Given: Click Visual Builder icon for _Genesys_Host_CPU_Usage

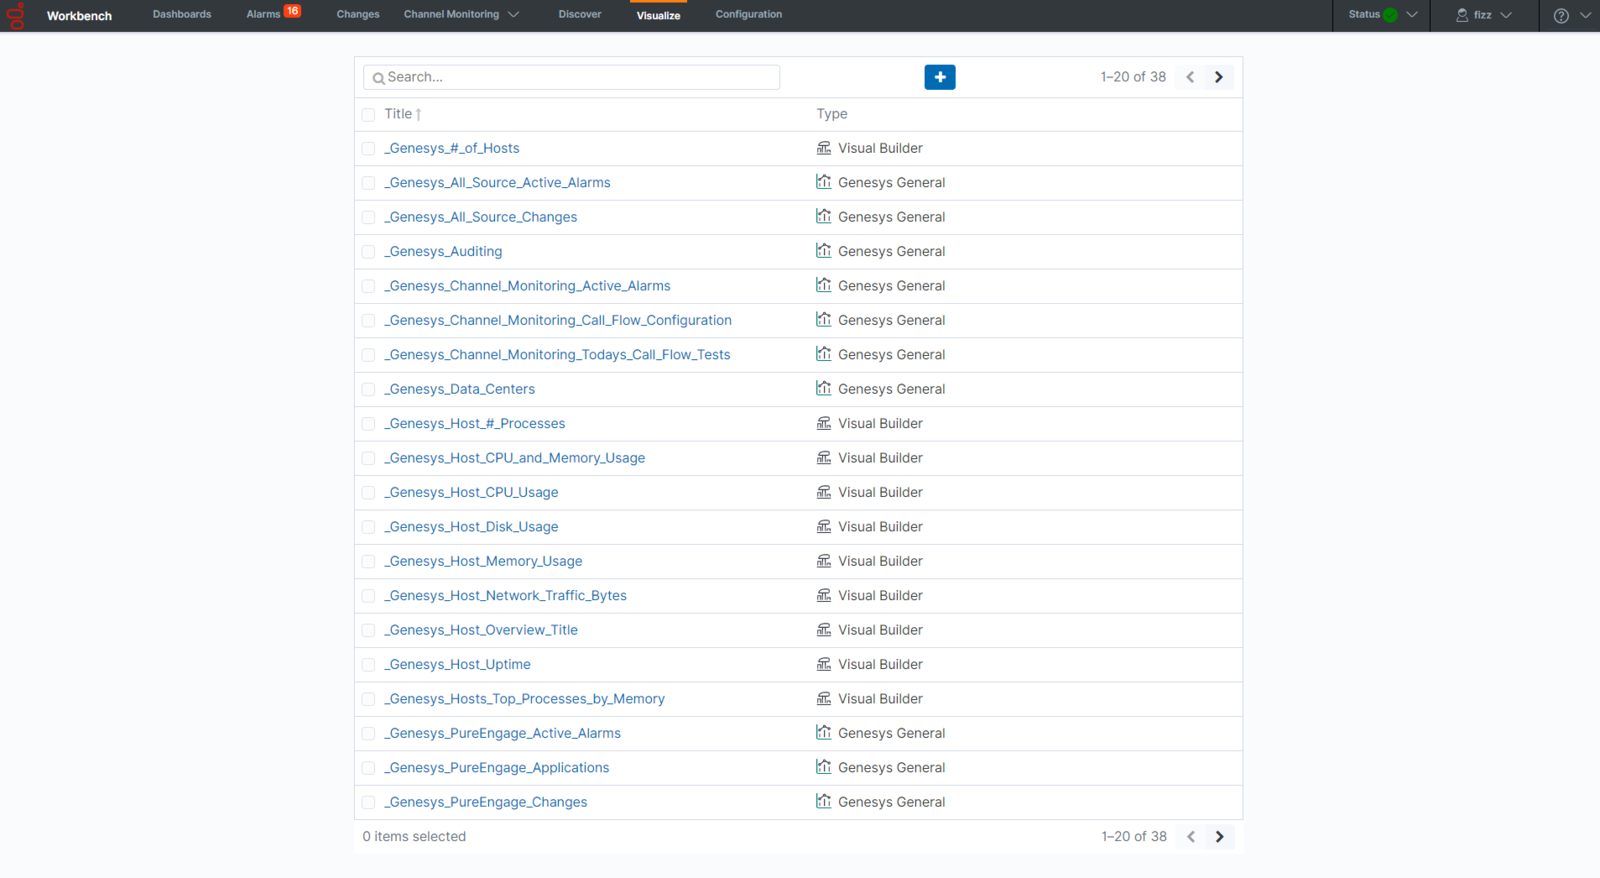Looking at the screenshot, I should coord(824,492).
